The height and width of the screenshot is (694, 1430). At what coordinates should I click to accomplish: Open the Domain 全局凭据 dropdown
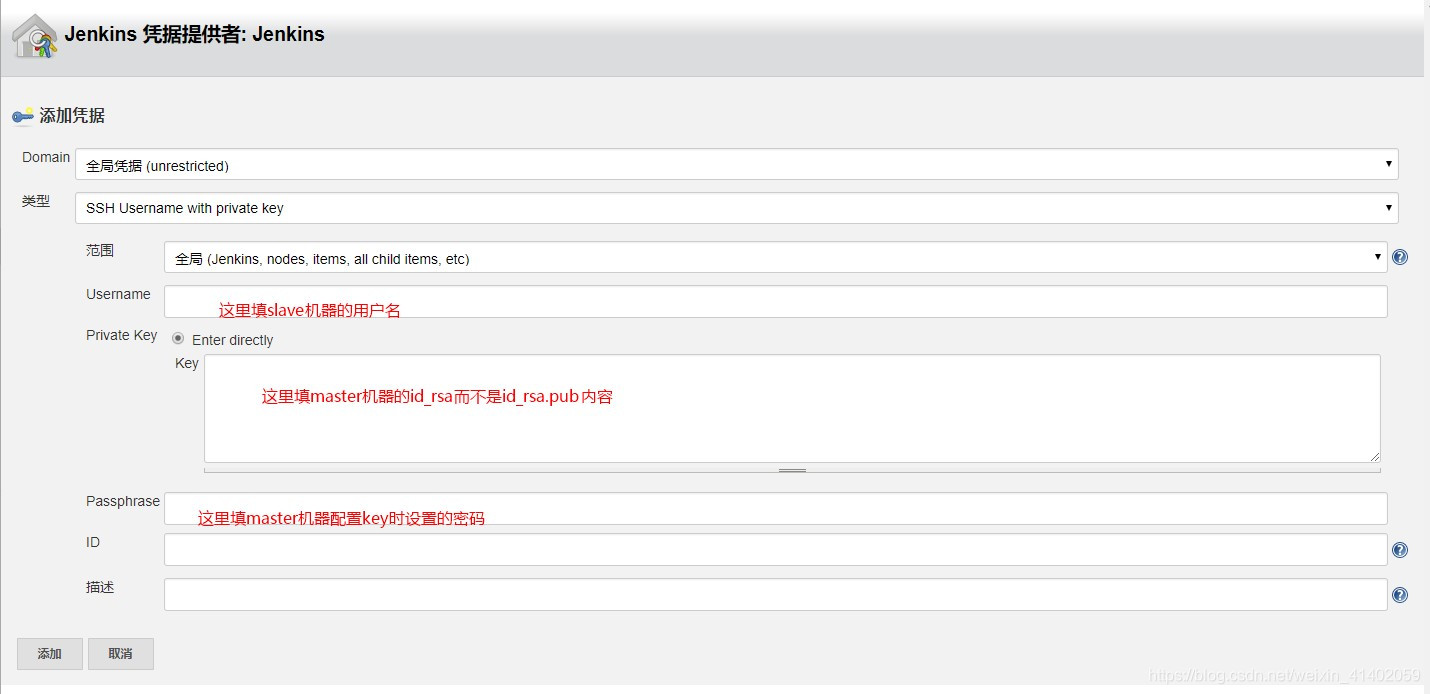pyautogui.click(x=737, y=165)
